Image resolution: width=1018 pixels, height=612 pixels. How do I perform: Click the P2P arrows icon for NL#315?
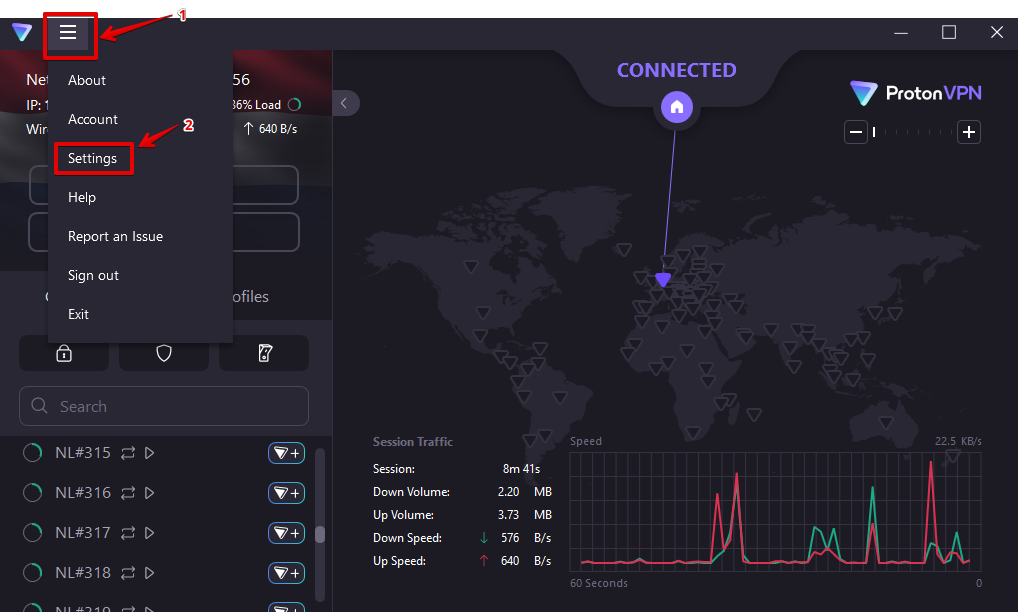(x=128, y=453)
